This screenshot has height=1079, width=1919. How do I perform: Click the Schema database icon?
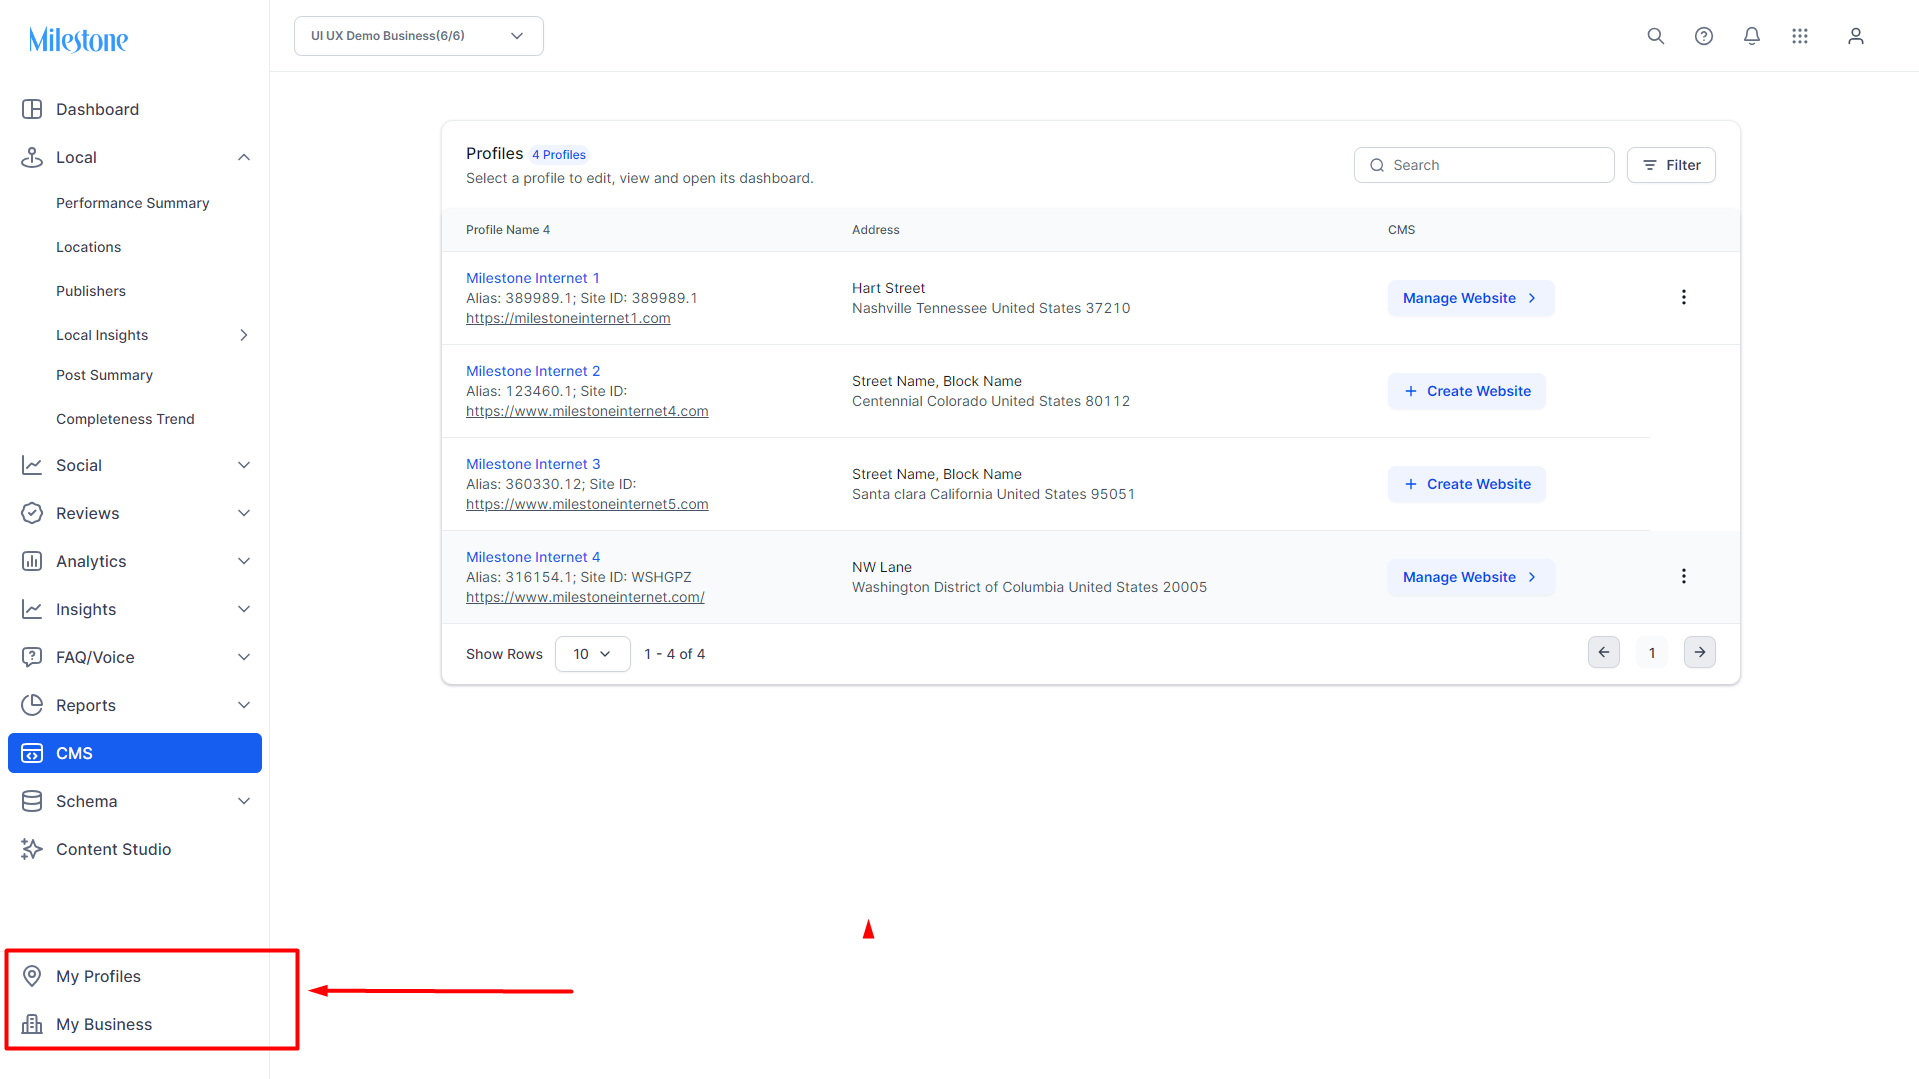click(x=32, y=801)
